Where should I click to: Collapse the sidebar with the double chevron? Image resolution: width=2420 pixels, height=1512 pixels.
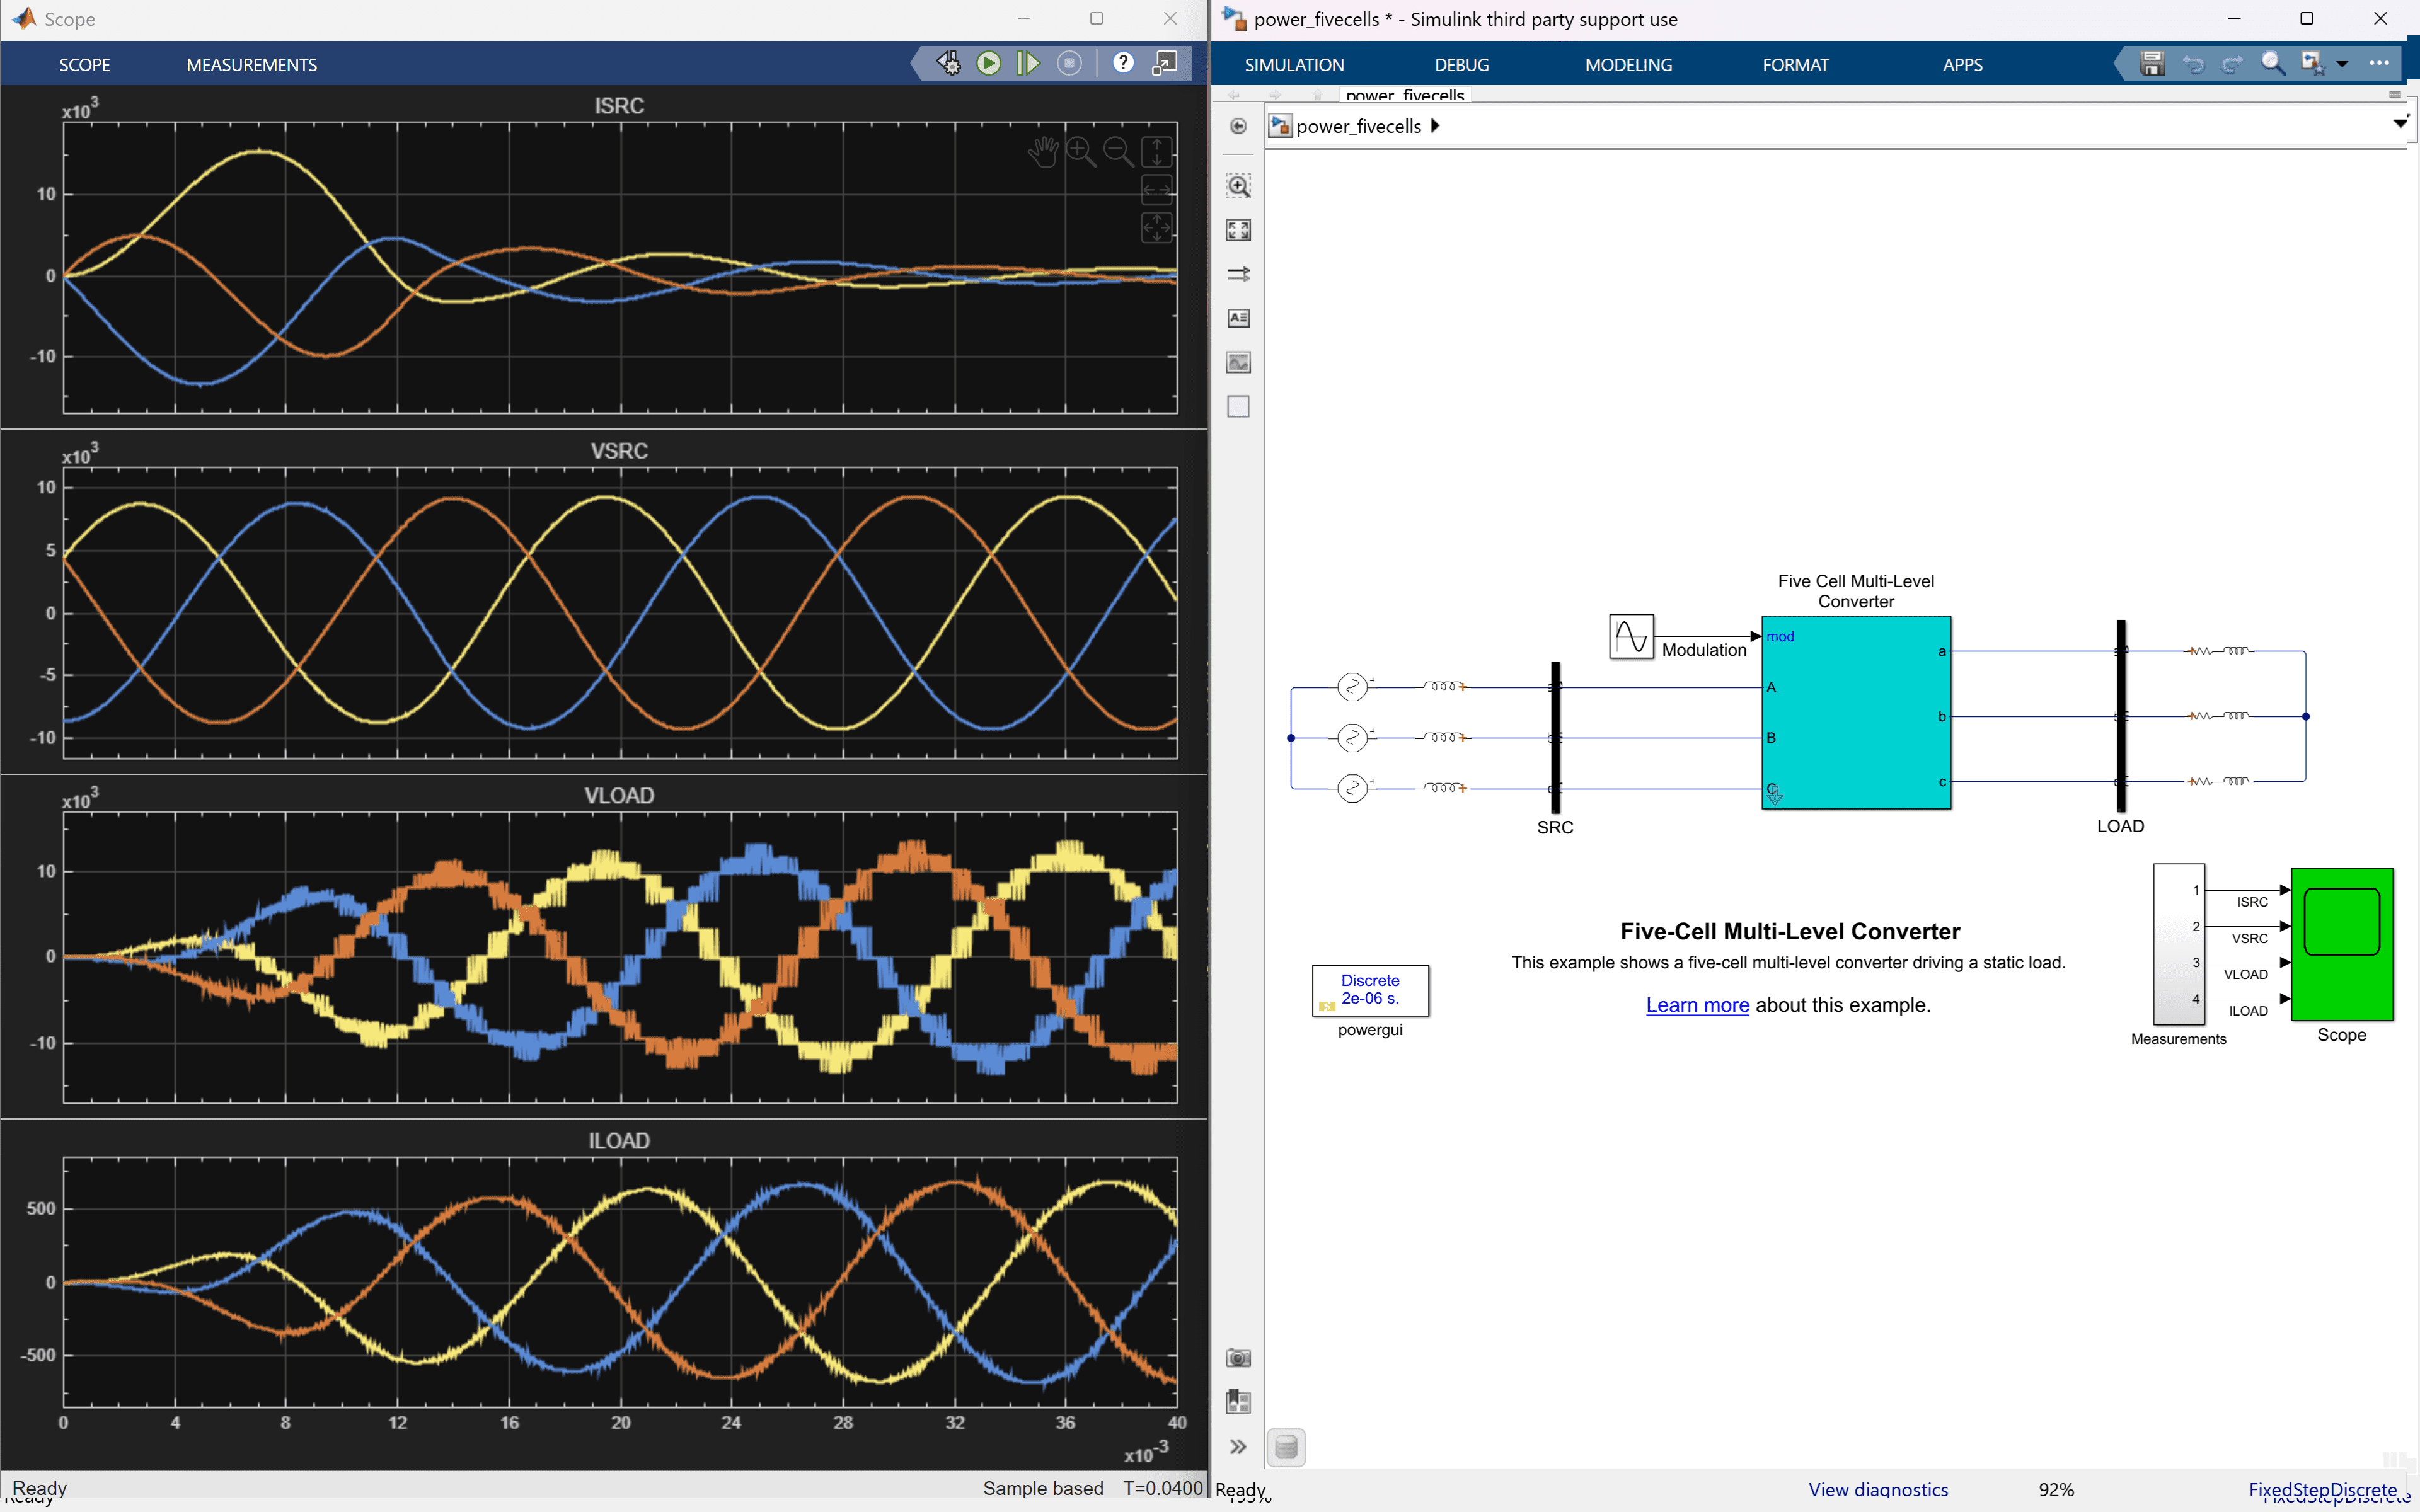click(1238, 1446)
